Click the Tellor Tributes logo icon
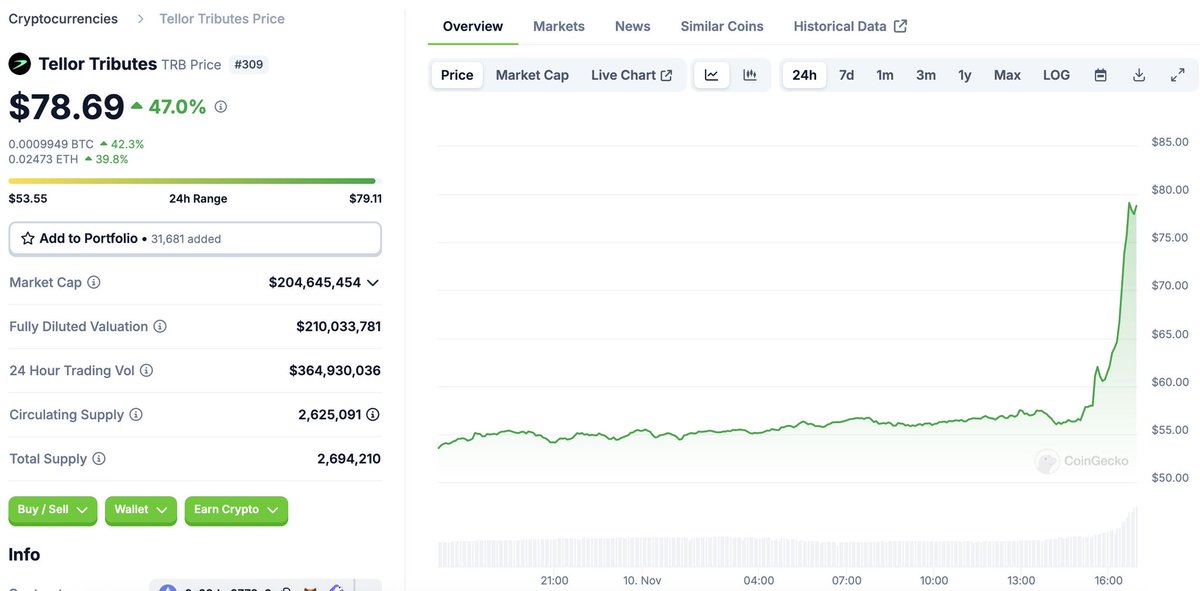 pos(20,64)
